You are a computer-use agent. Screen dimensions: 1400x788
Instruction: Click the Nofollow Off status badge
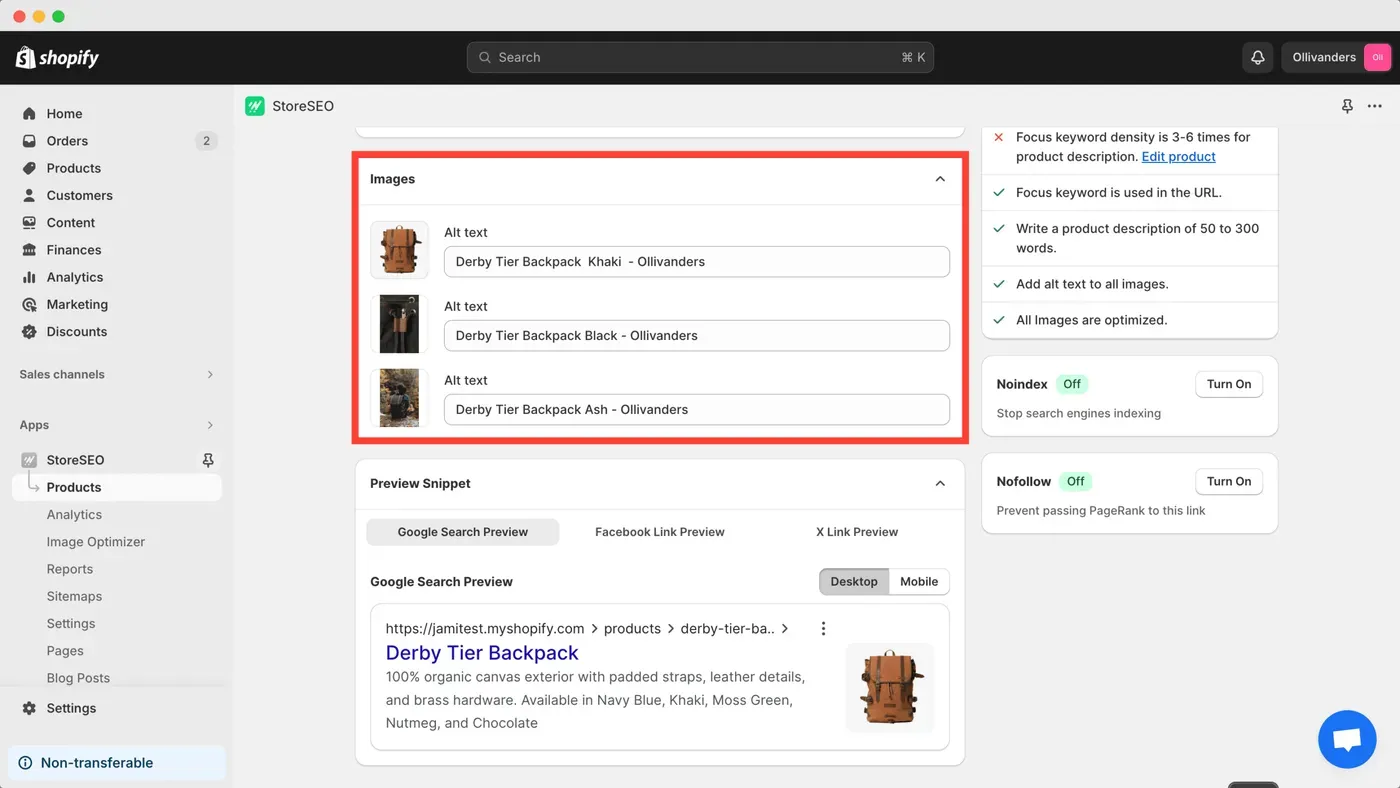1075,481
